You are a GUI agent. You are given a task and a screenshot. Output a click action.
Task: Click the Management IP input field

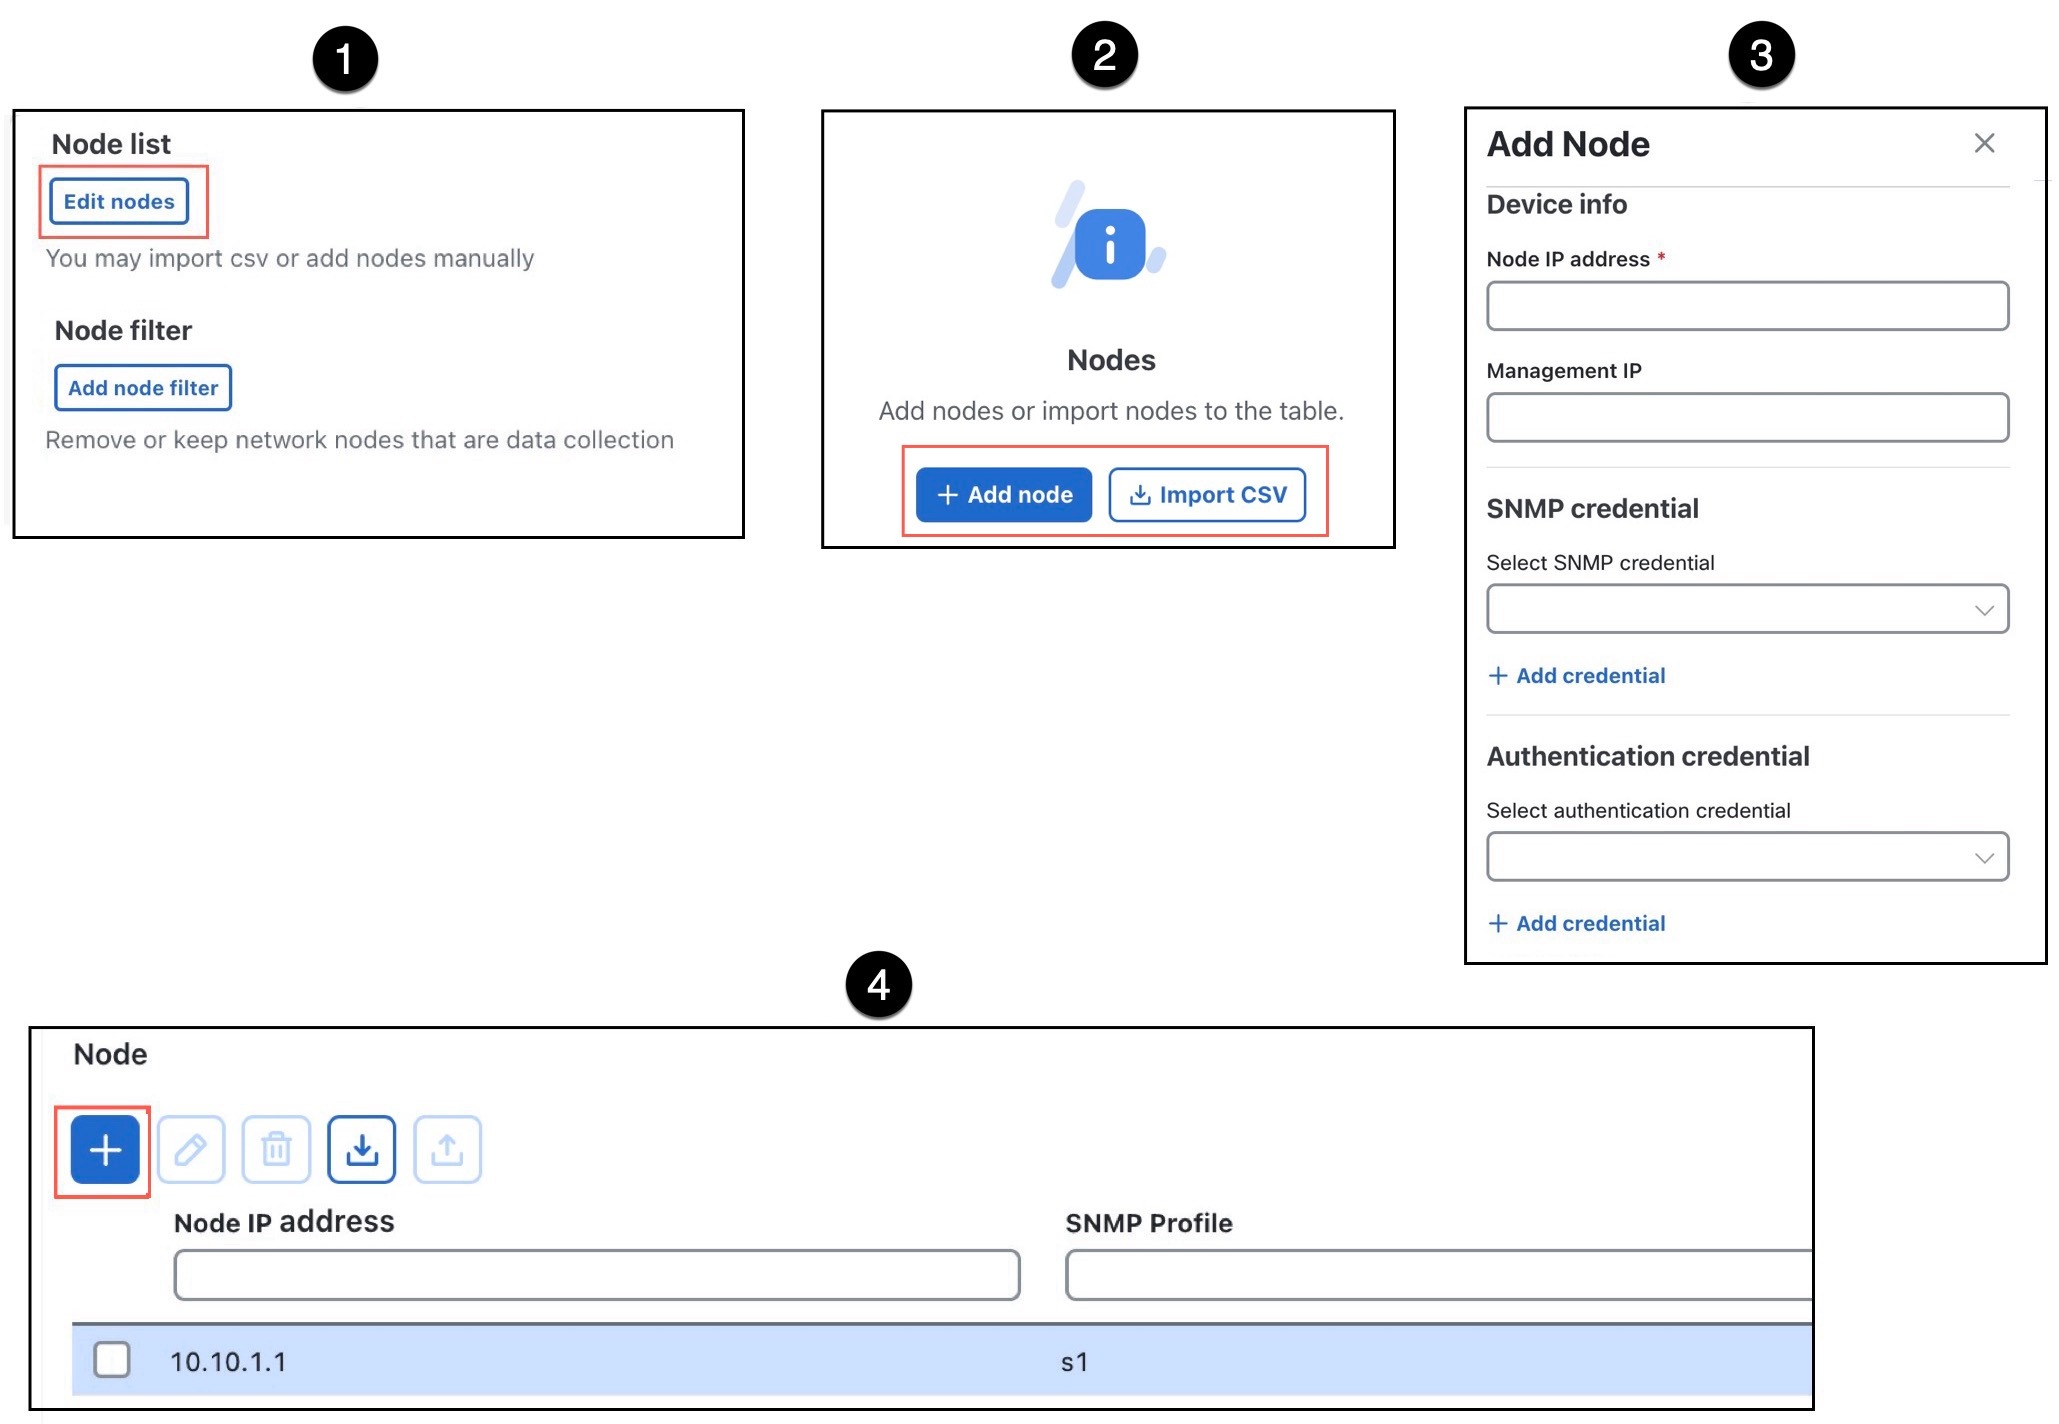(1748, 417)
